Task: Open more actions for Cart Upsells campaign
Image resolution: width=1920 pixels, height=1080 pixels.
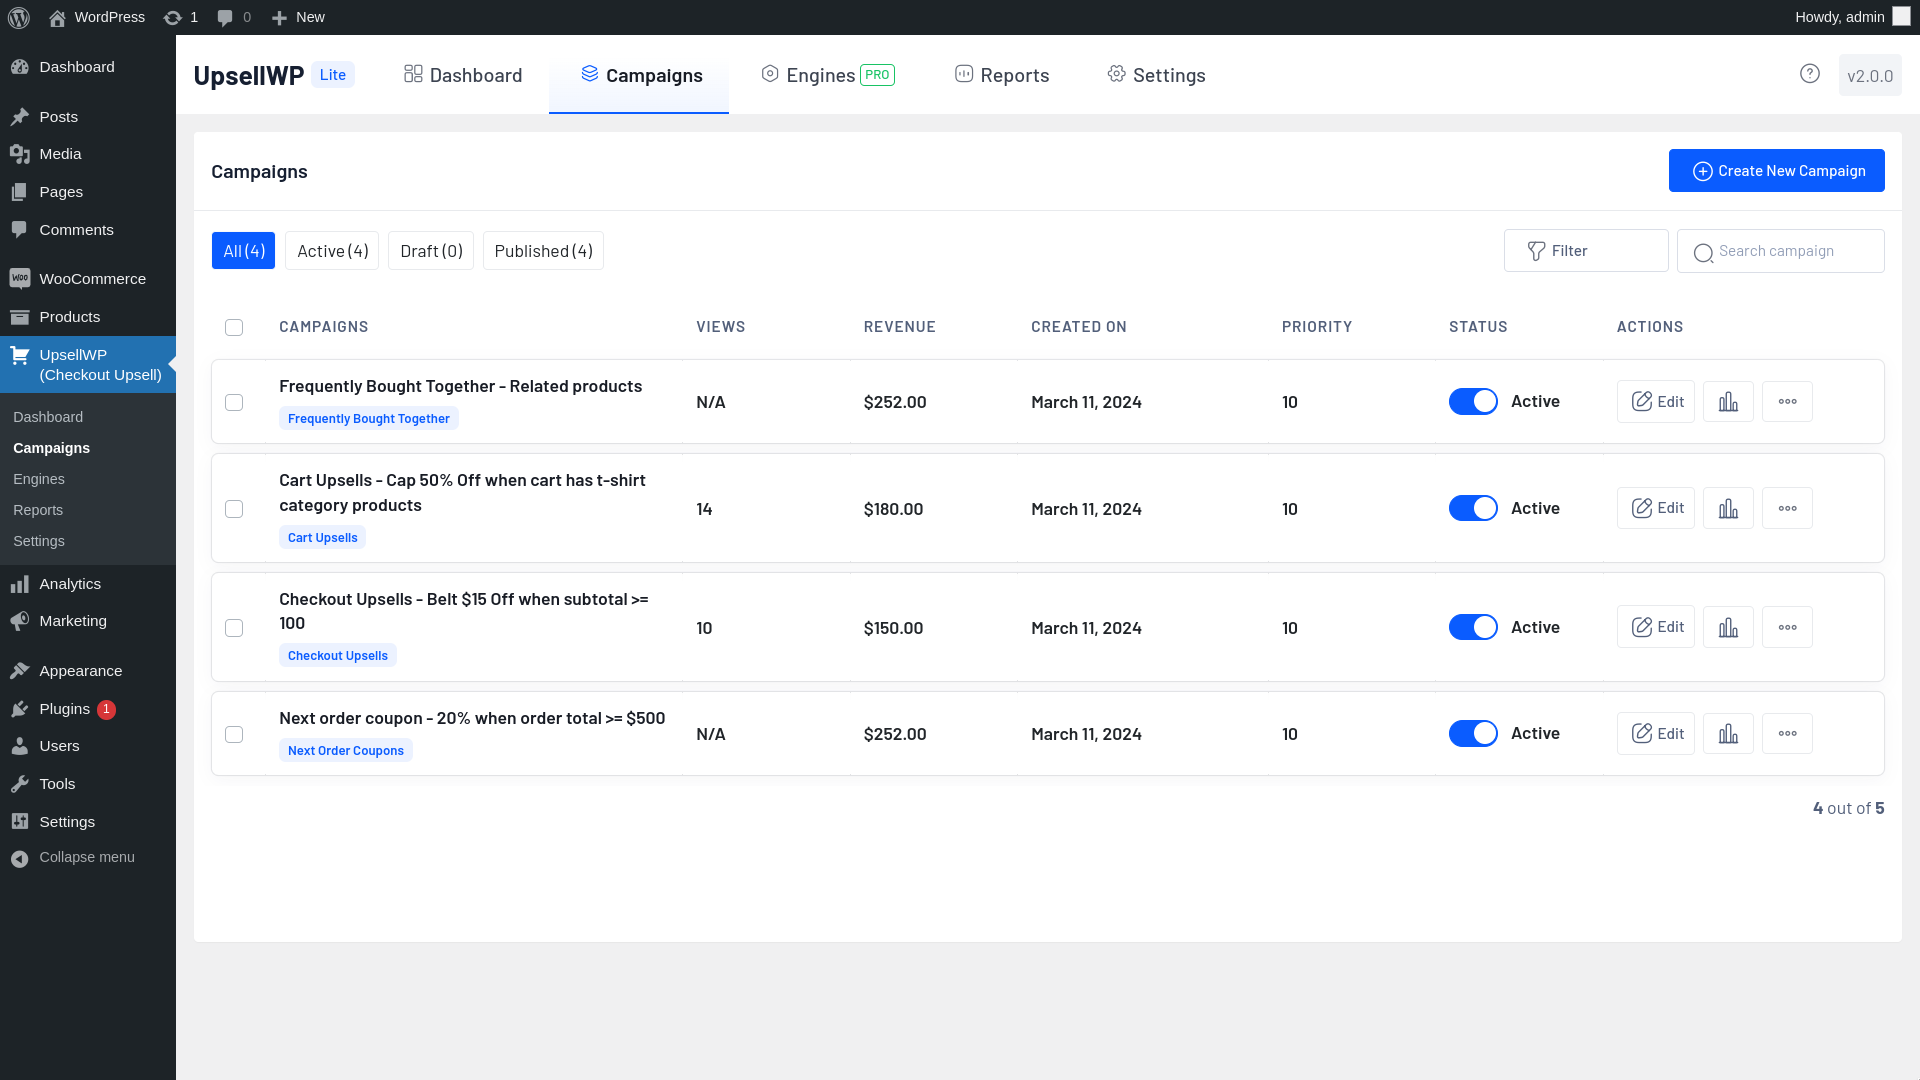Action: [1787, 508]
